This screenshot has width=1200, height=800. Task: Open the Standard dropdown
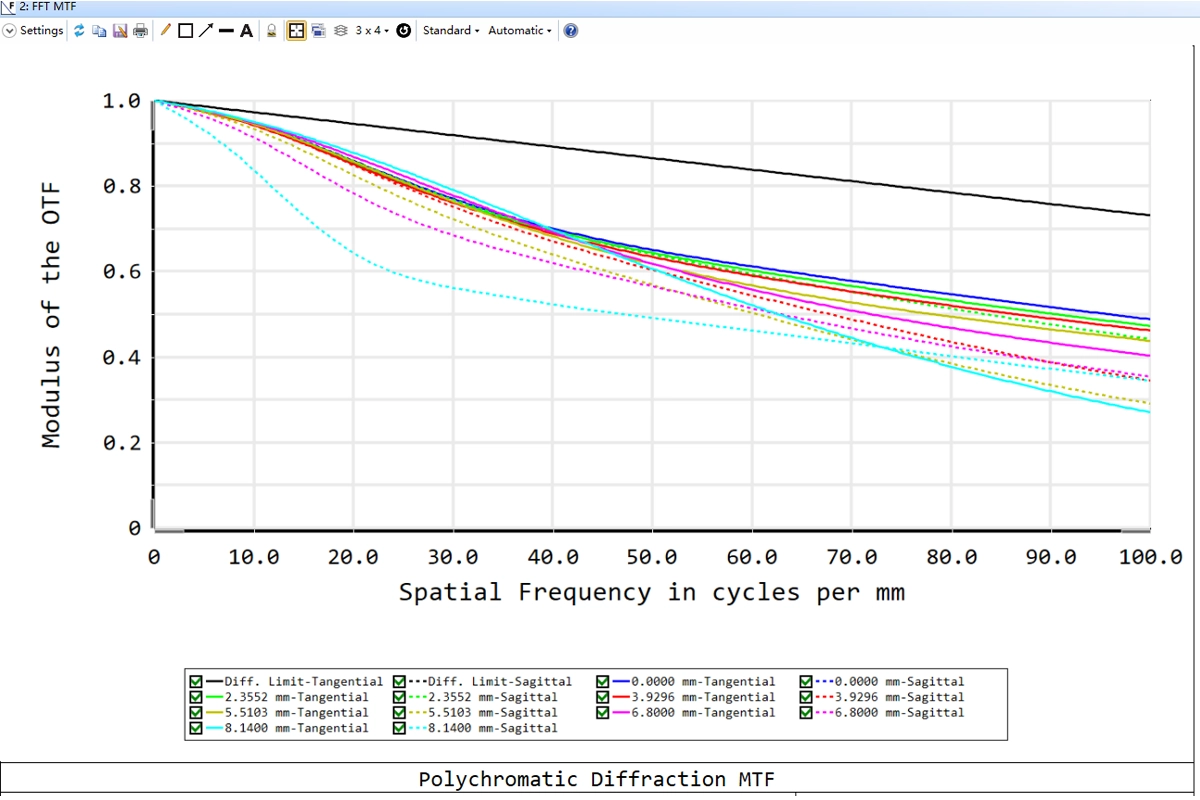[450, 31]
